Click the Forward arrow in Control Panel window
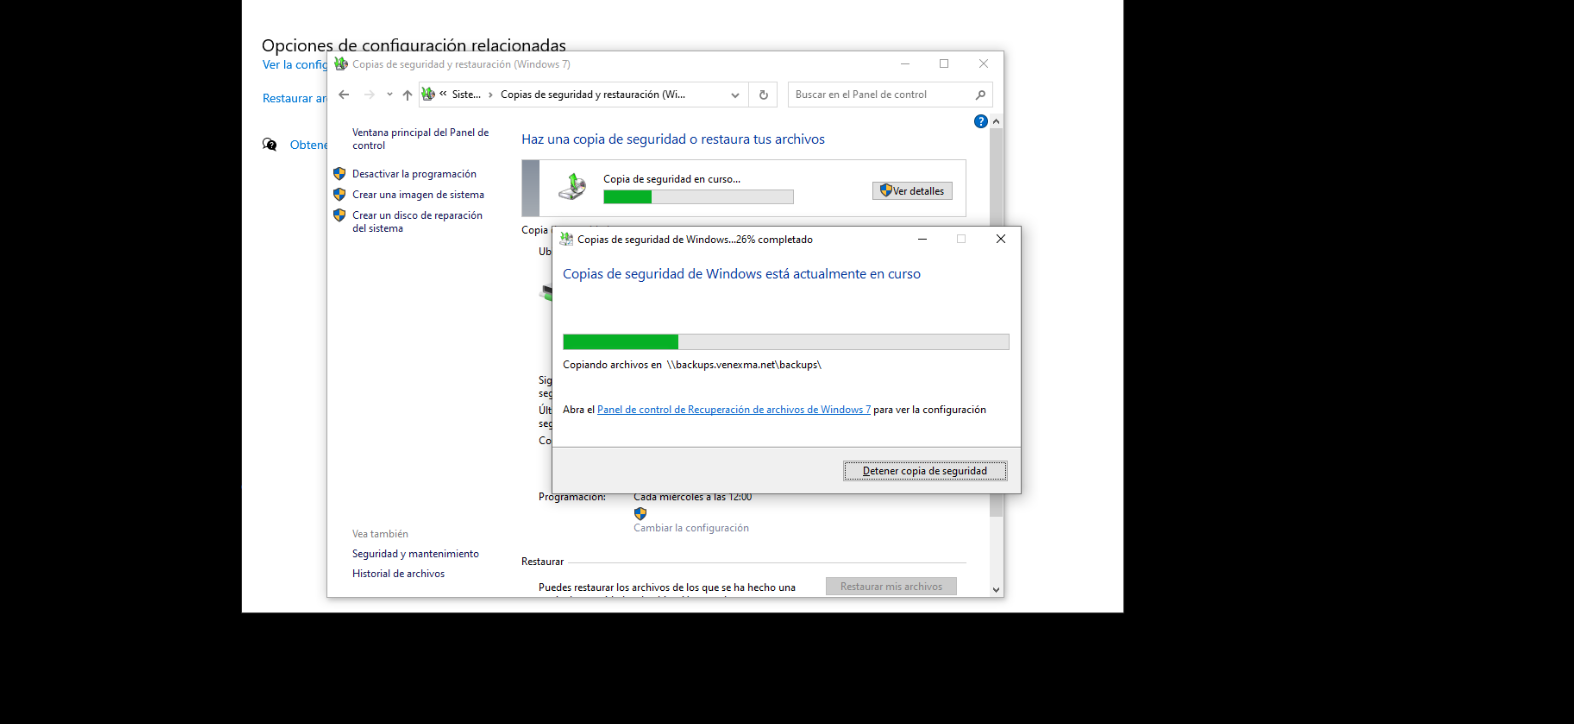Viewport: 1574px width, 724px height. [369, 95]
